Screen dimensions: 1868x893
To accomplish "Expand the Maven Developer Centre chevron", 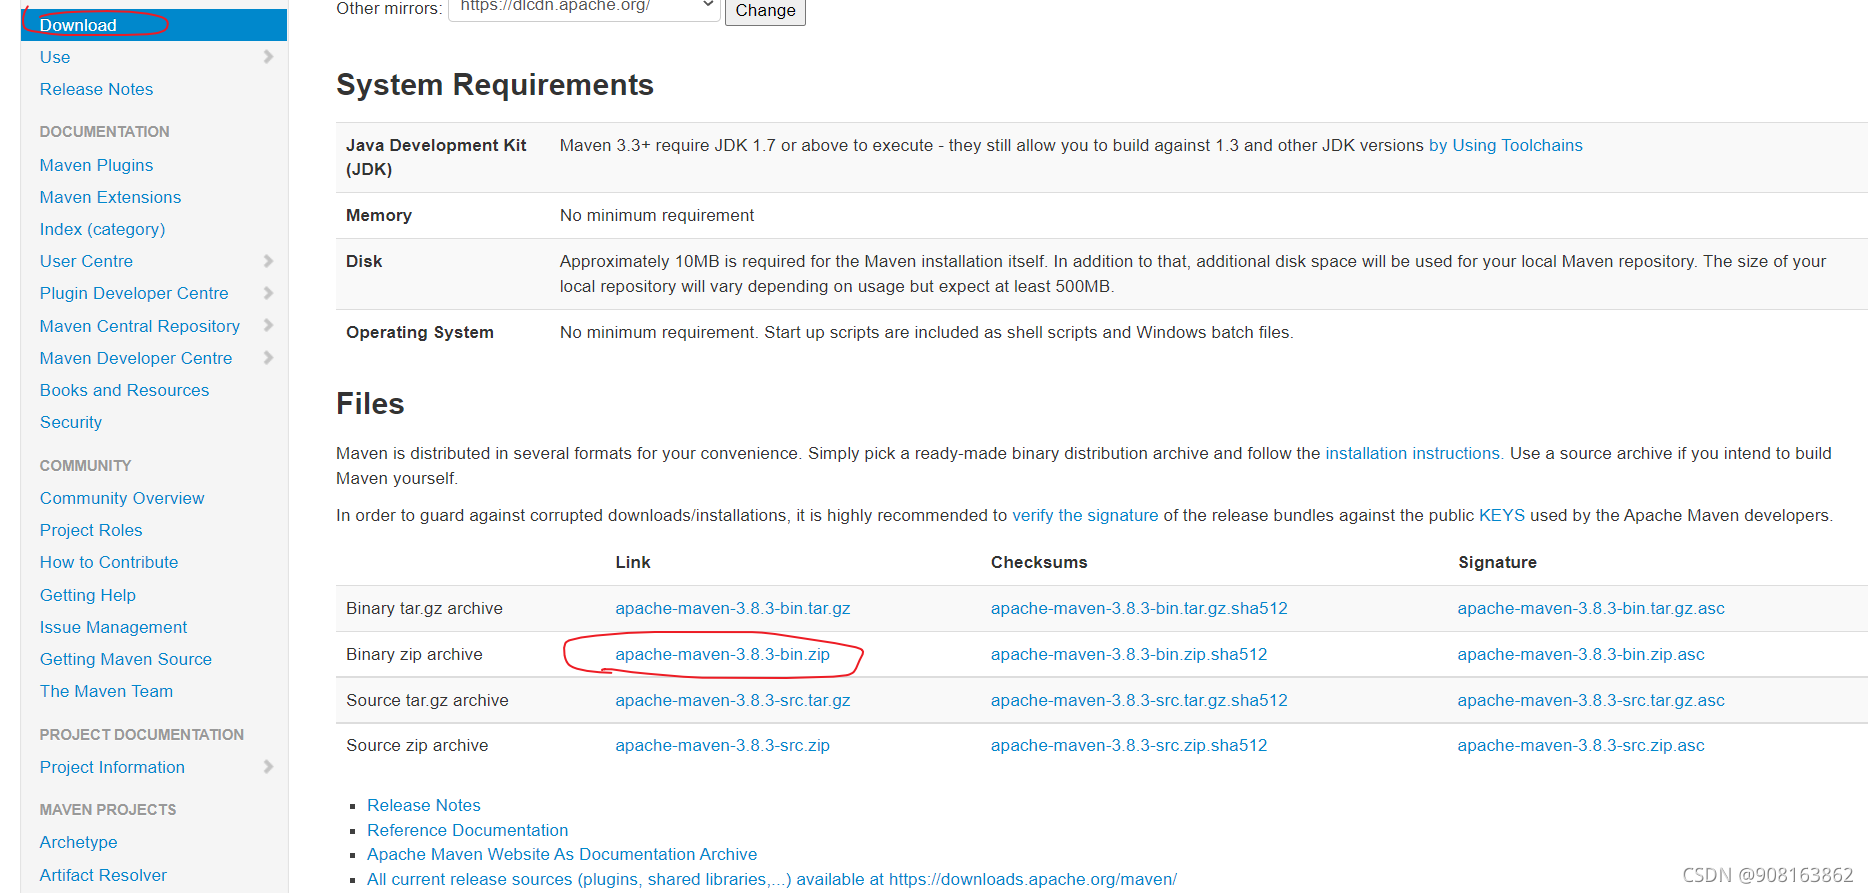I will click(x=268, y=357).
